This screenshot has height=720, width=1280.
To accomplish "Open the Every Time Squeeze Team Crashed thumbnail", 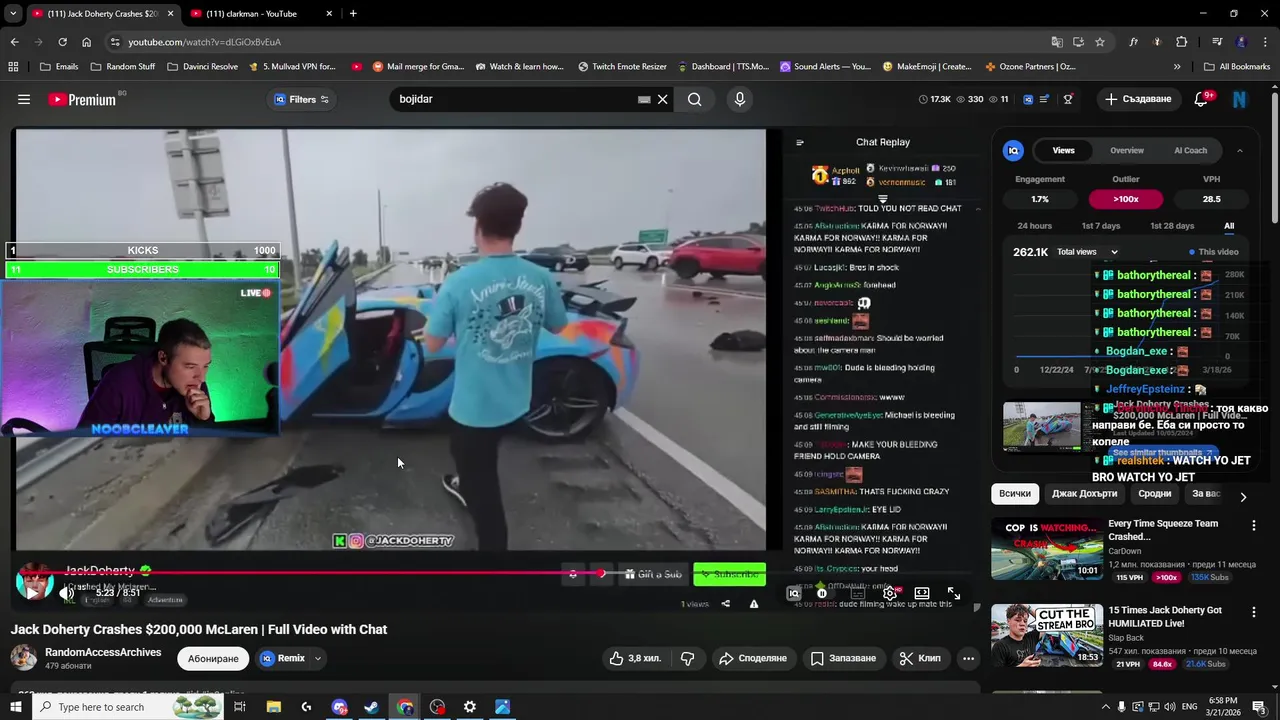I will pos(1047,549).
